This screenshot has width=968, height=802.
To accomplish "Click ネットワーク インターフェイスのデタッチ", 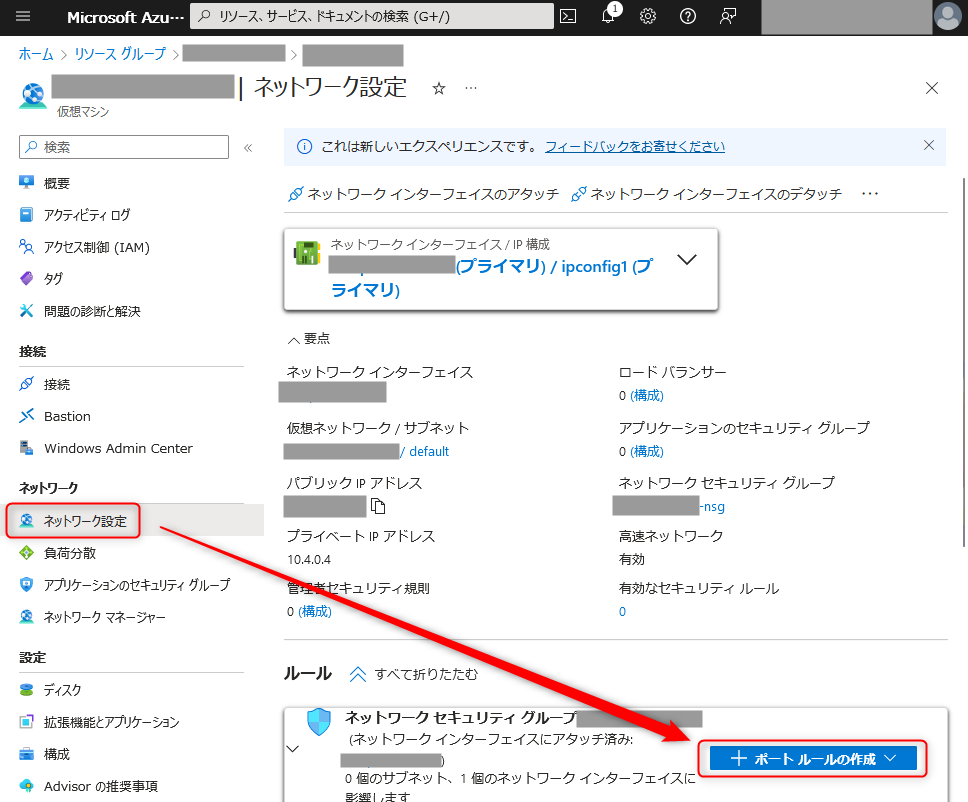I will tap(706, 194).
